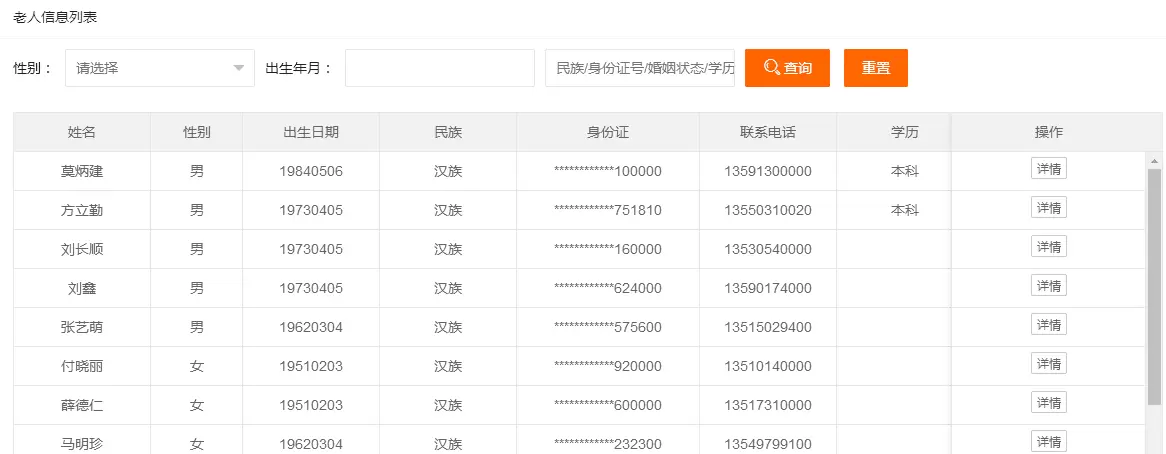Click phone number 13549799100
1166x454 pixels.
coord(767,444)
